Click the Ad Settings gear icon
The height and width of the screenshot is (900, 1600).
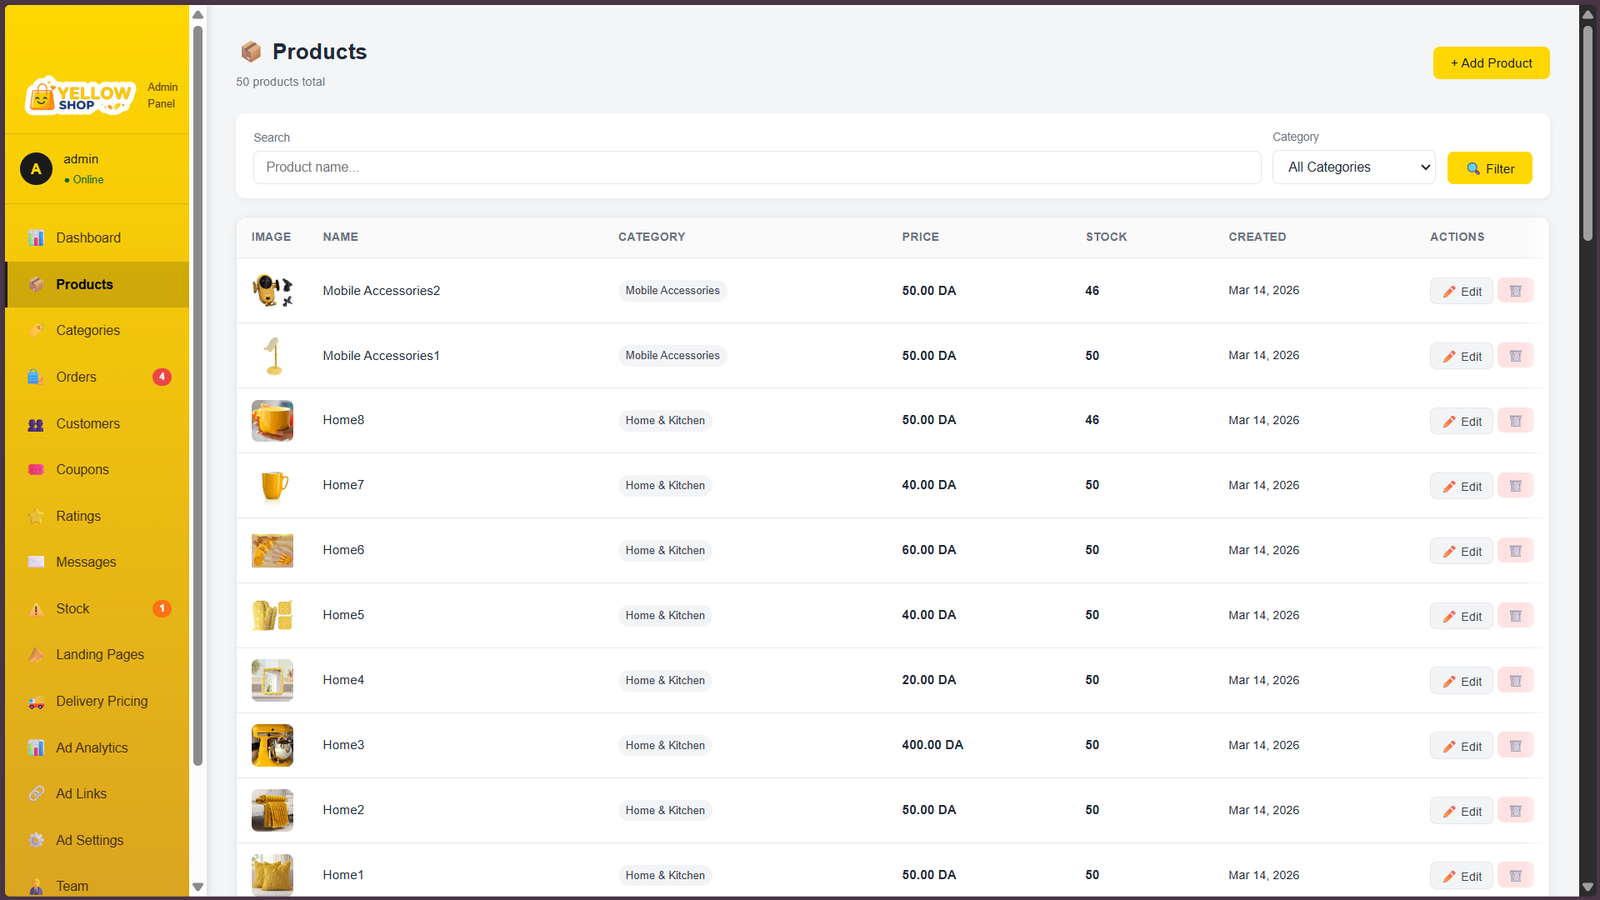(36, 841)
